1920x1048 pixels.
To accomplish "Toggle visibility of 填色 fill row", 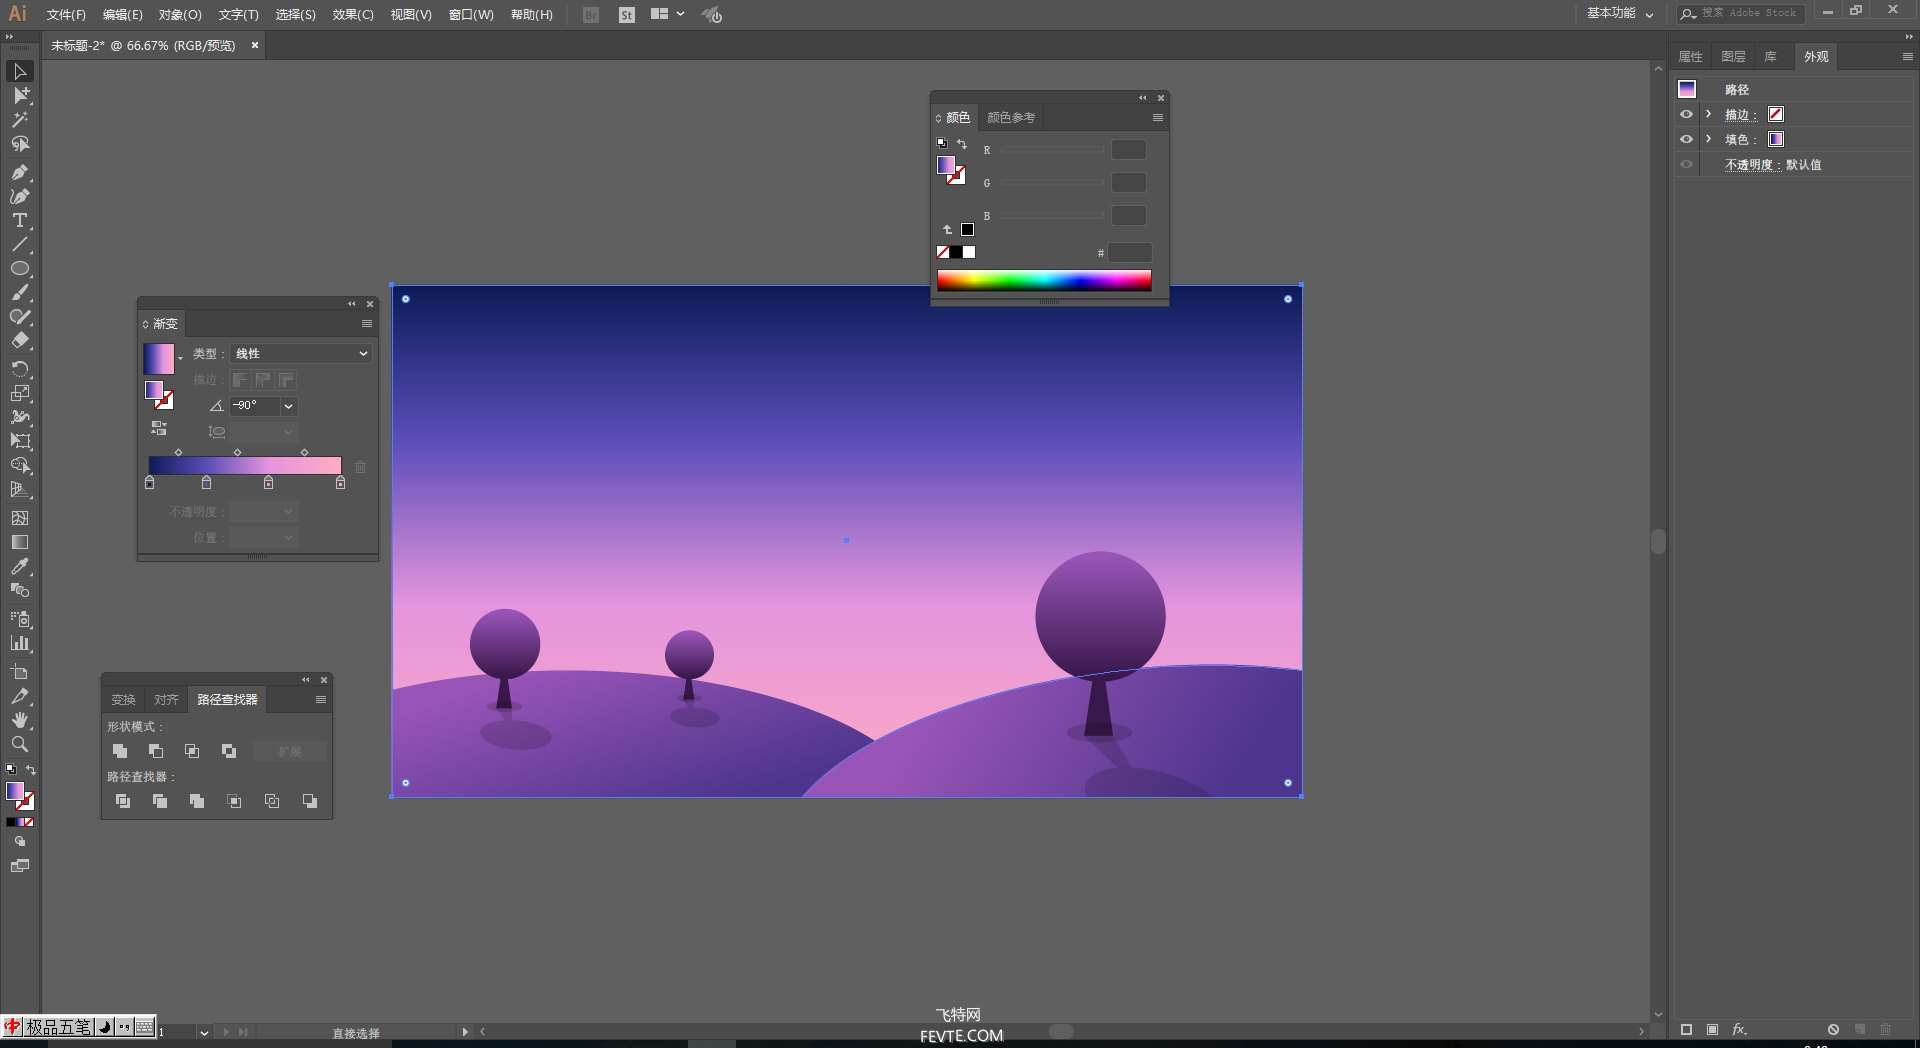I will click(1686, 139).
